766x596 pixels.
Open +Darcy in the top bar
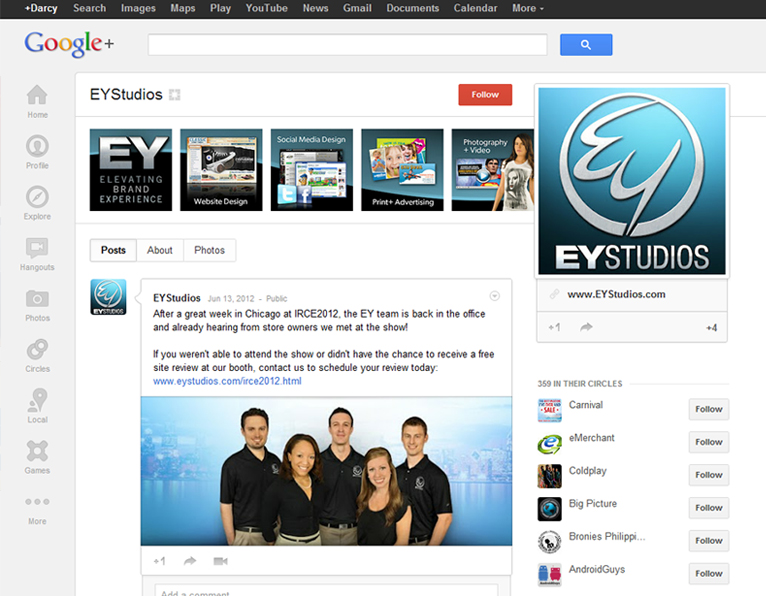point(41,8)
